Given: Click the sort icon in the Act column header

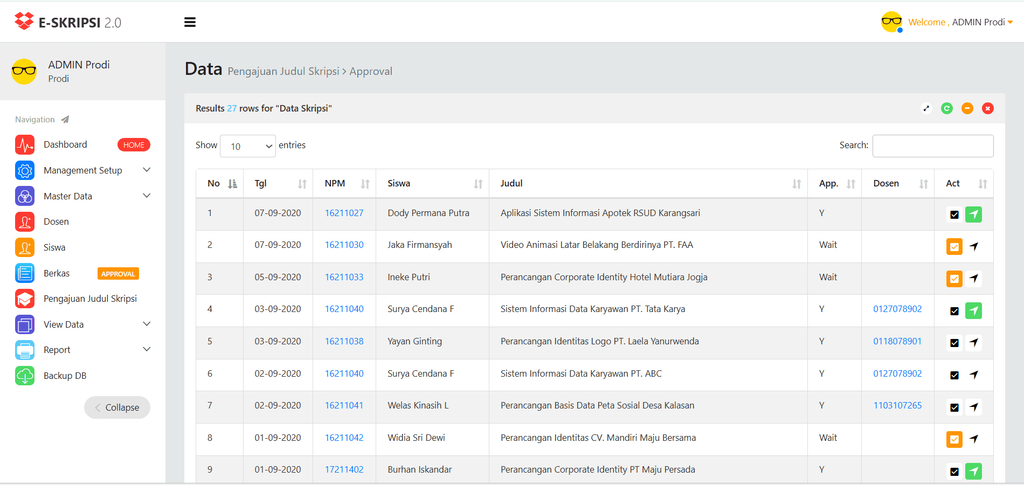Looking at the screenshot, I should 982,185.
